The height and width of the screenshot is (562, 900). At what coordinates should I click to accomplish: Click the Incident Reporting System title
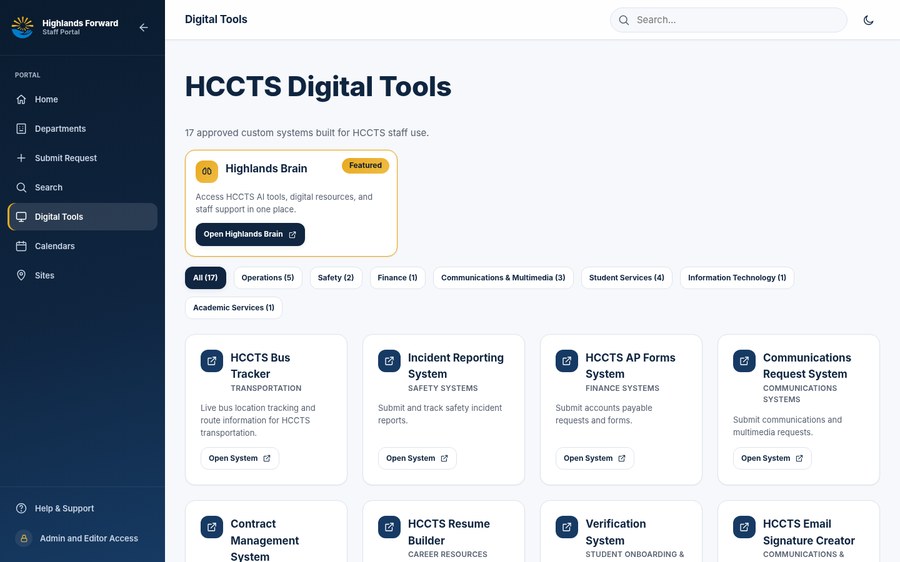point(456,366)
